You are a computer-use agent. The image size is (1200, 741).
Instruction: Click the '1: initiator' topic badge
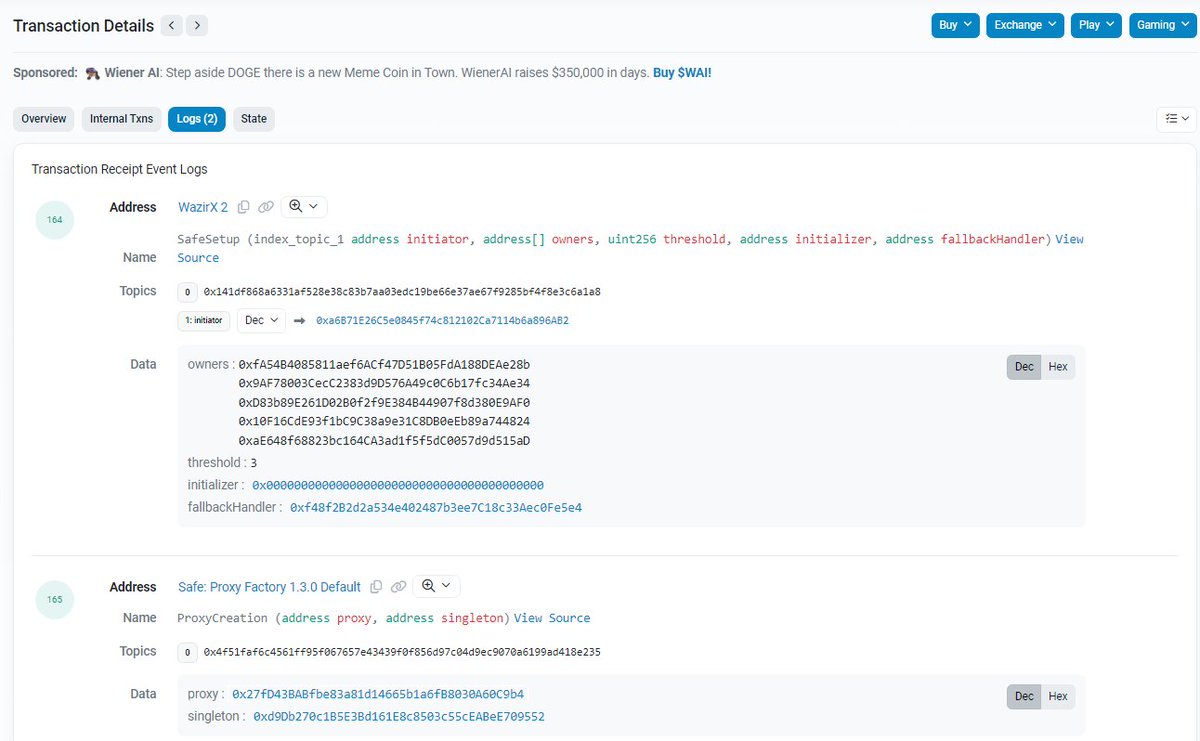point(203,320)
